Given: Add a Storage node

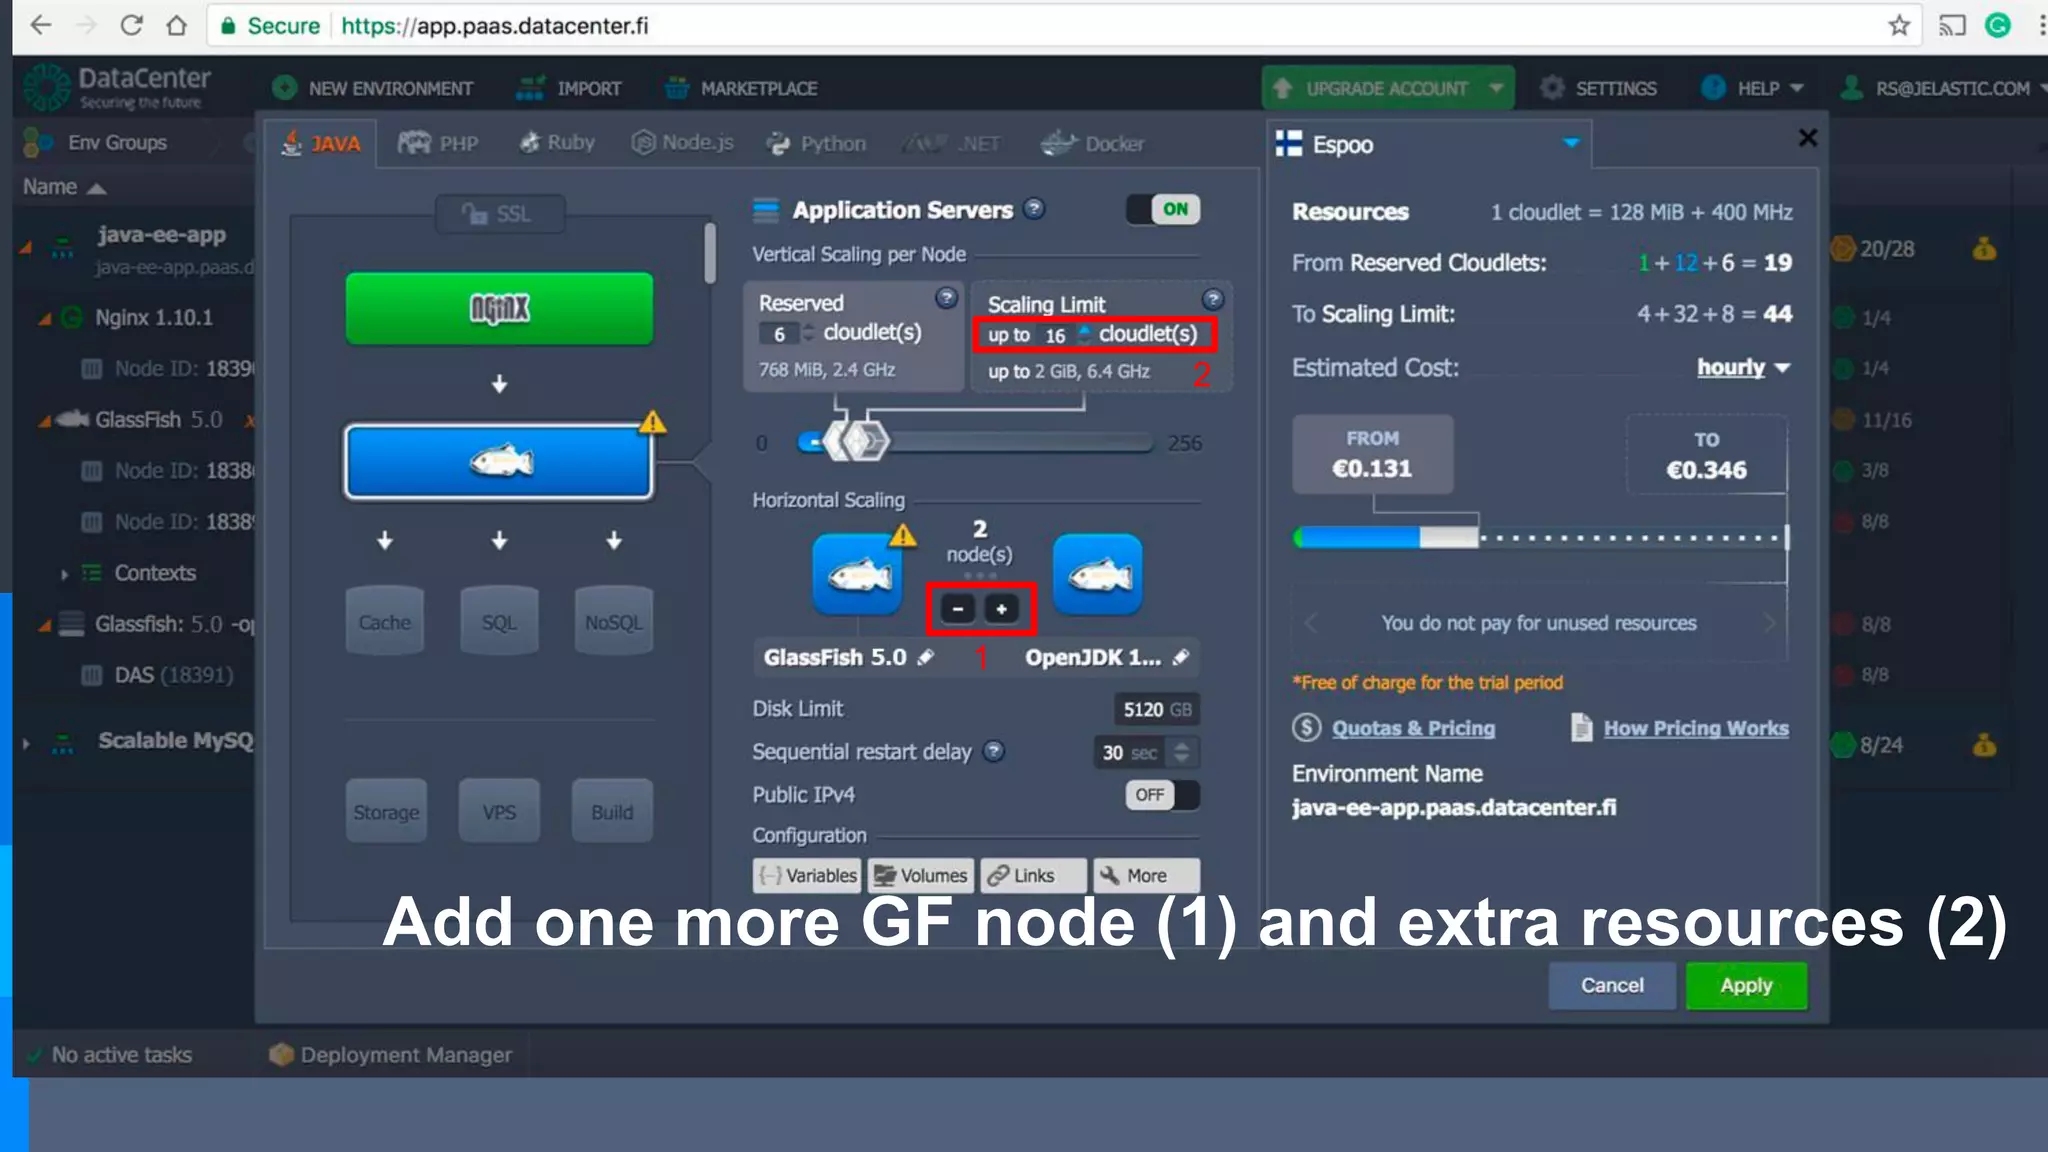Looking at the screenshot, I should click(386, 812).
